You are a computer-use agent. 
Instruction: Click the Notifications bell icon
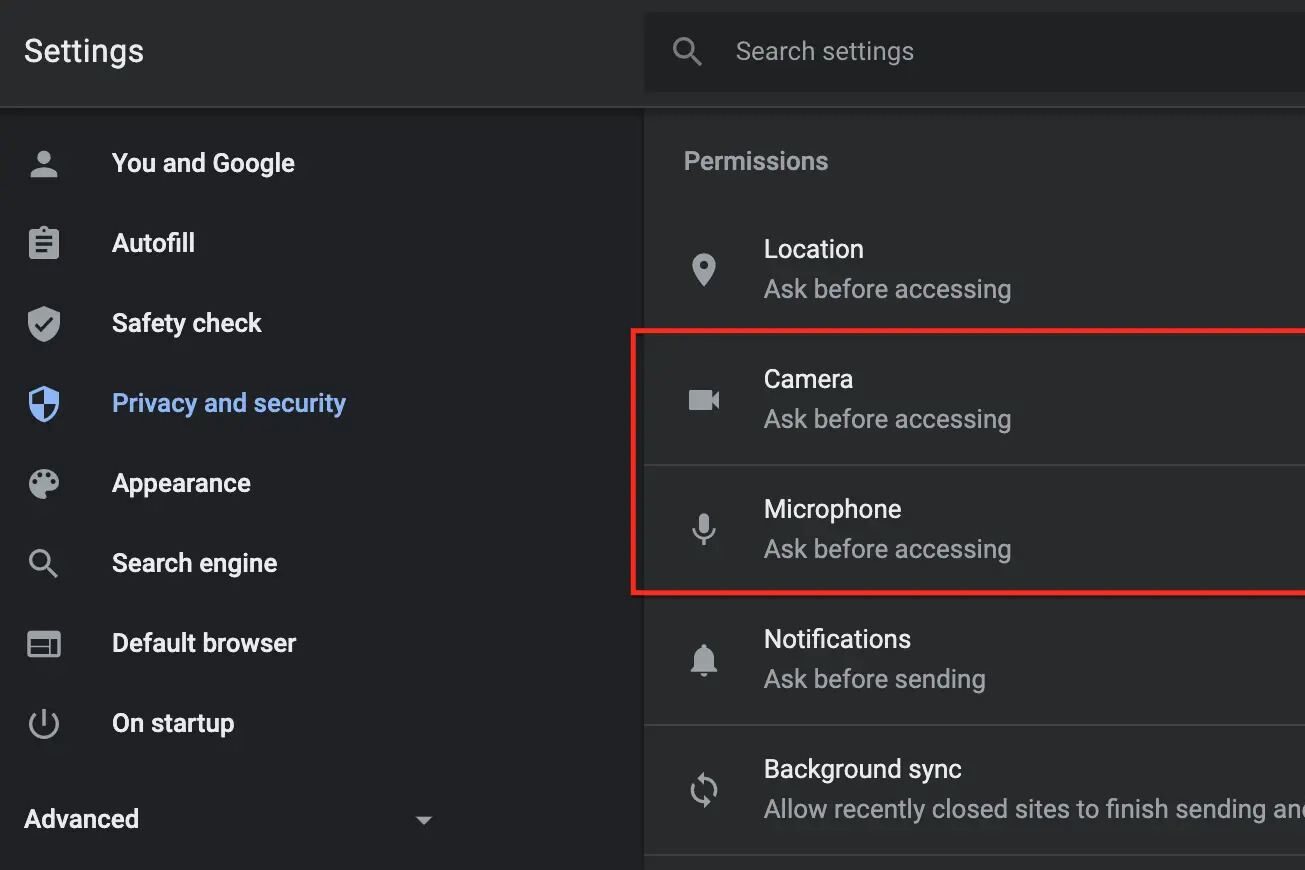(704, 658)
